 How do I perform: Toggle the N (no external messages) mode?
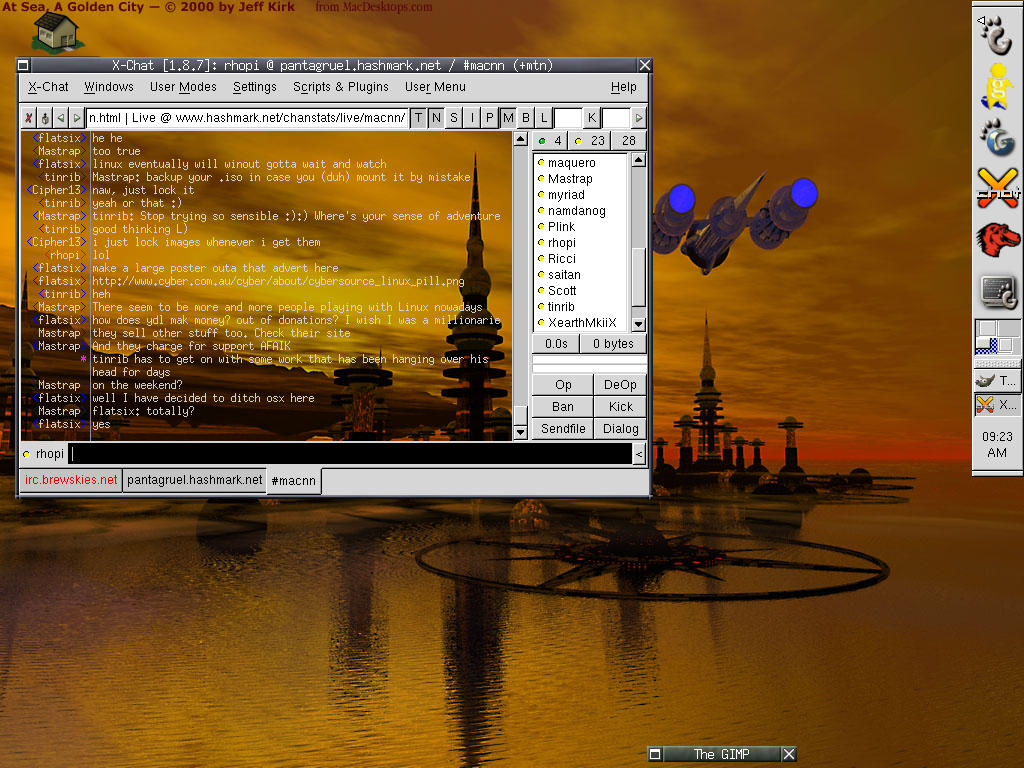[436, 118]
